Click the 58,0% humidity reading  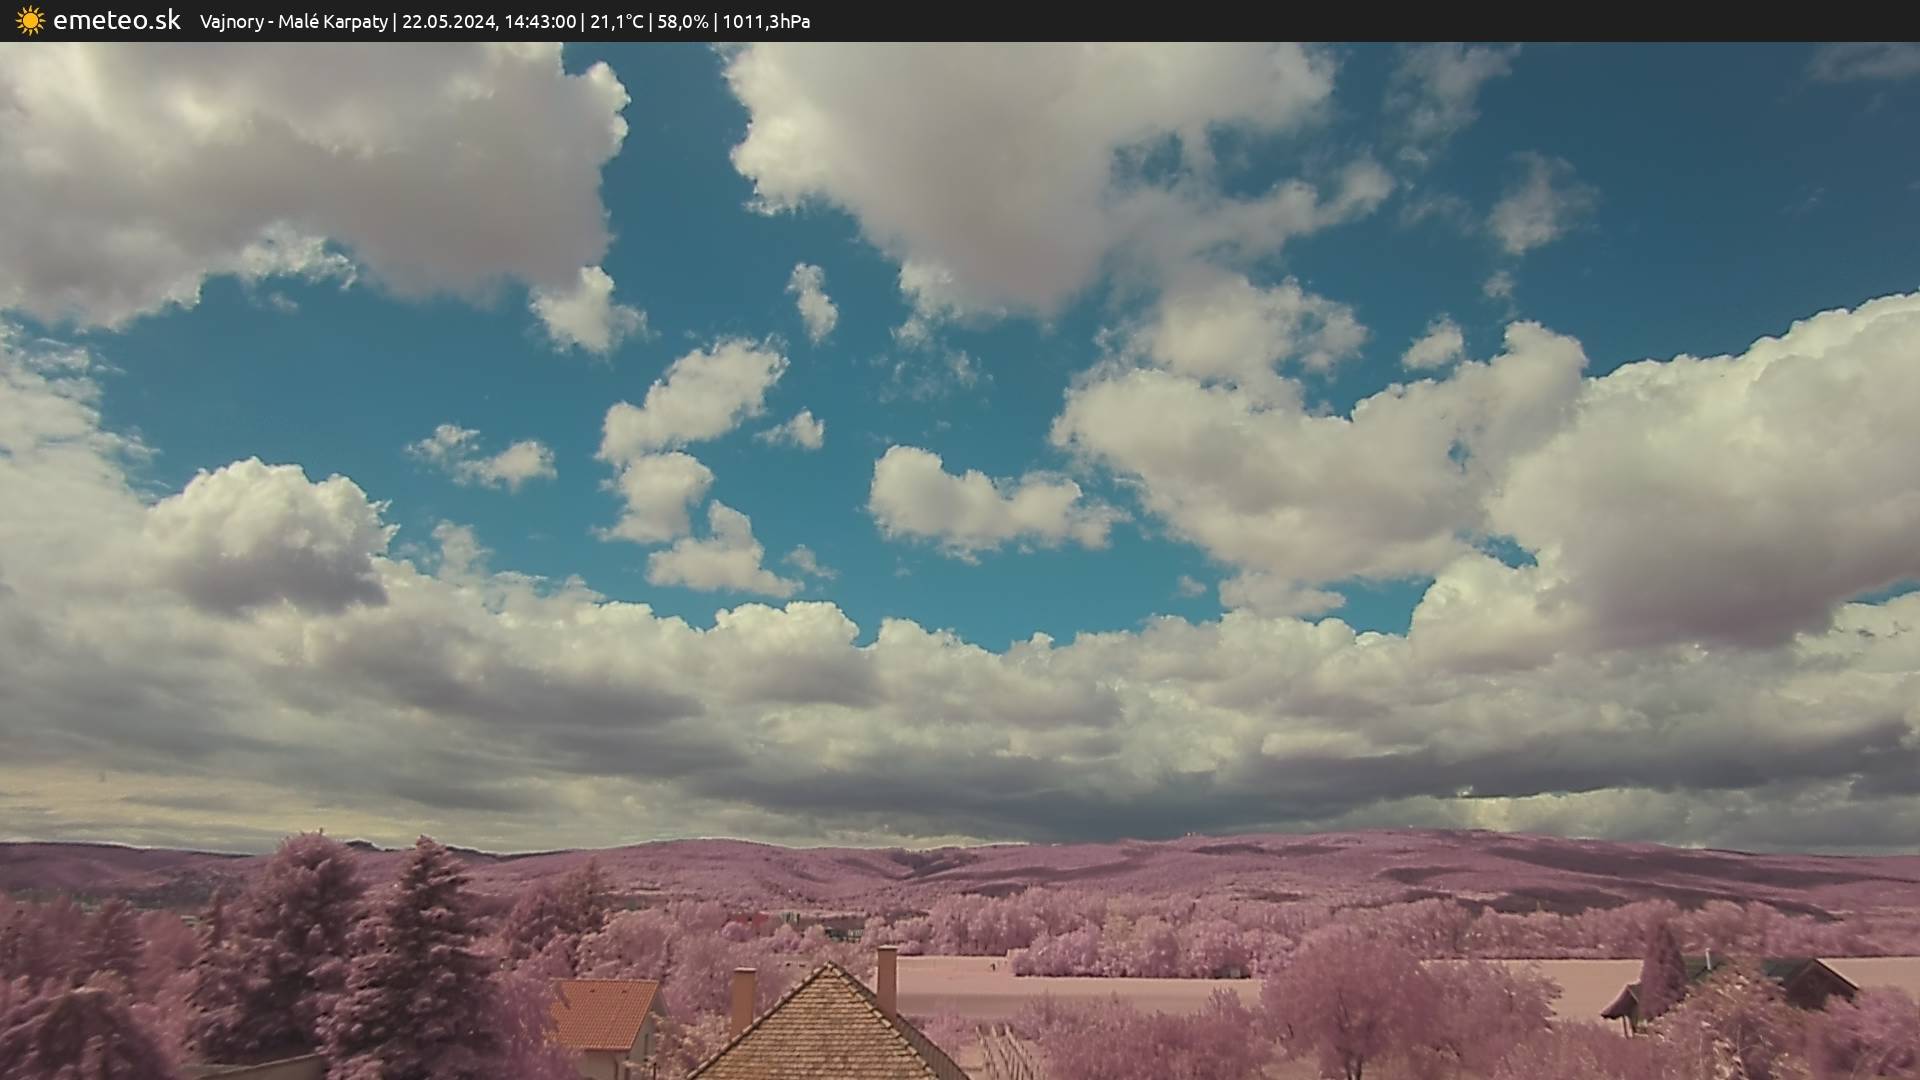(682, 22)
